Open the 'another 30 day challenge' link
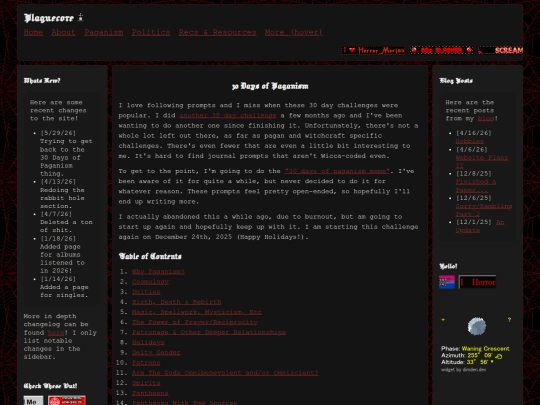The height and width of the screenshot is (405, 540). click(228, 115)
